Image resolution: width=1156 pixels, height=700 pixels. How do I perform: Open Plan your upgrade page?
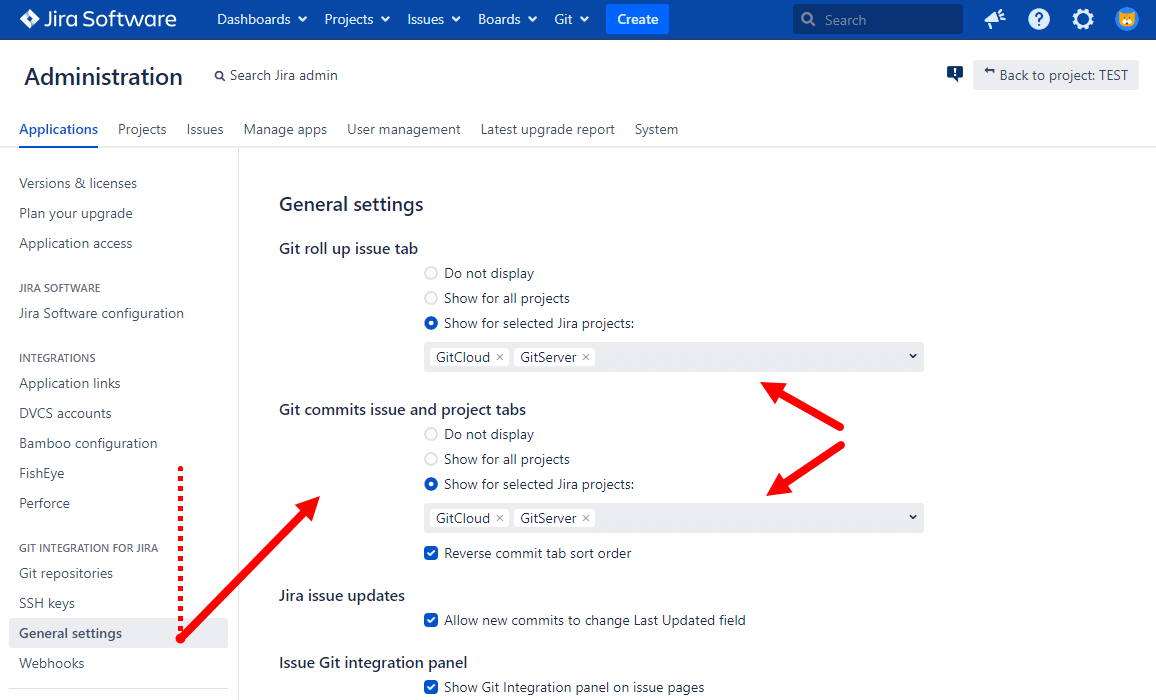(x=76, y=214)
